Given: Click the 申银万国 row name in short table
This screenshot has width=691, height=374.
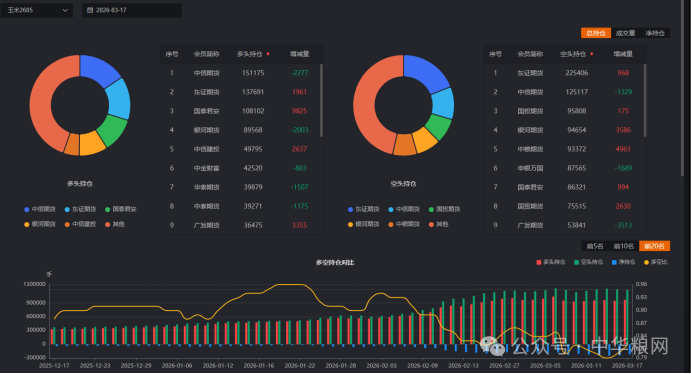Looking at the screenshot, I should 530,168.
